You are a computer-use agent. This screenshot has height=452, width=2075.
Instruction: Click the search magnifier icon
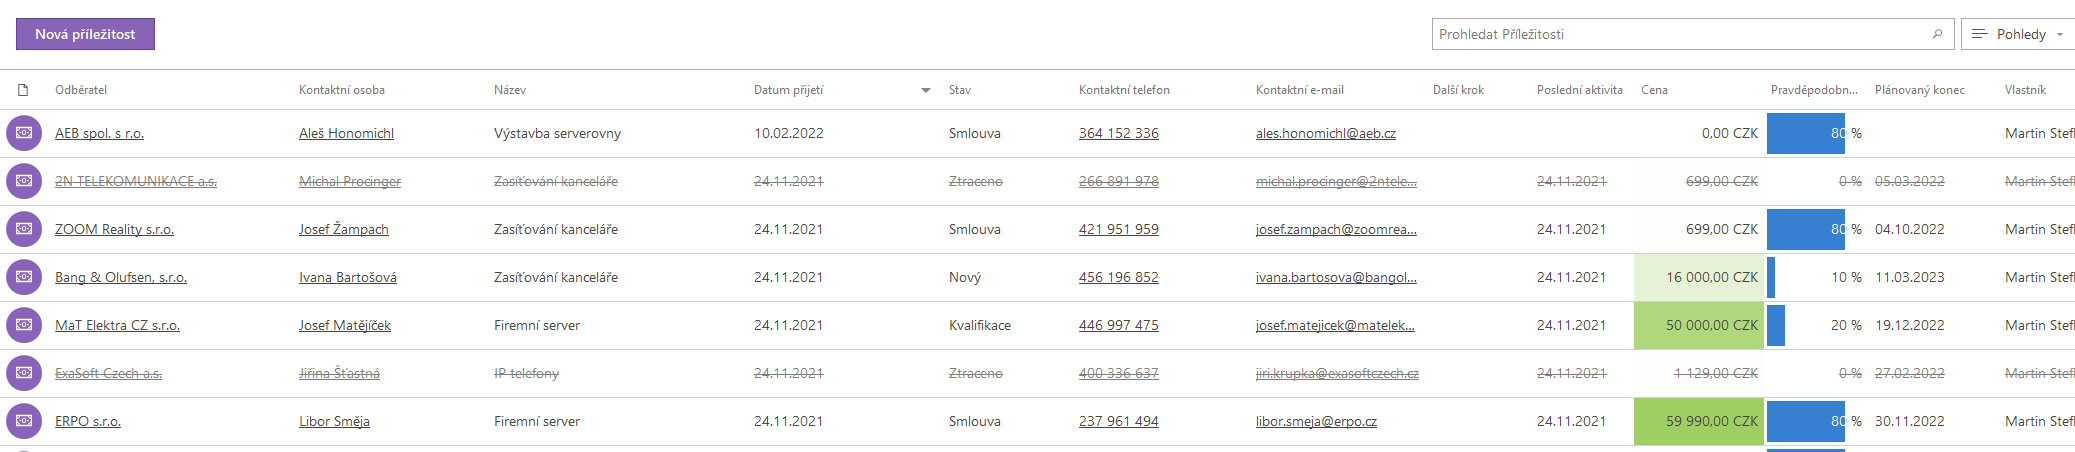coord(1937,34)
